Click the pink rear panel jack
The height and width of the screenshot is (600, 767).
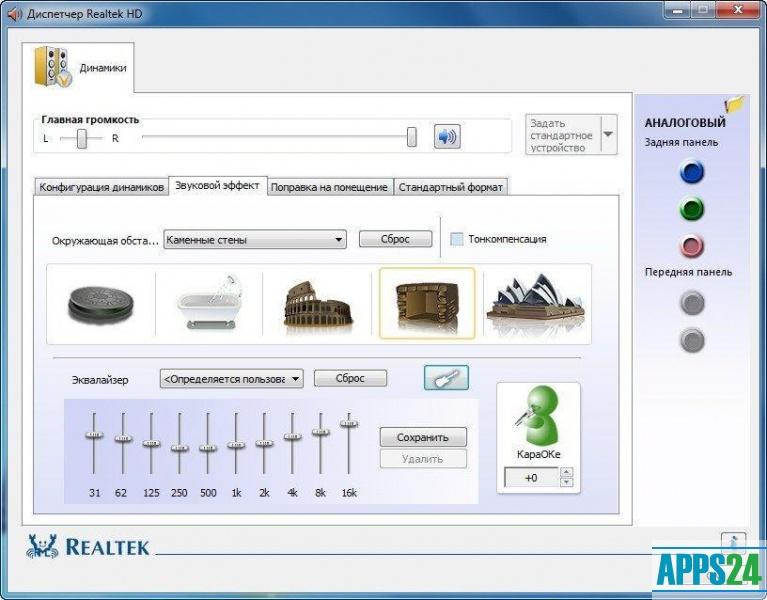(x=692, y=246)
